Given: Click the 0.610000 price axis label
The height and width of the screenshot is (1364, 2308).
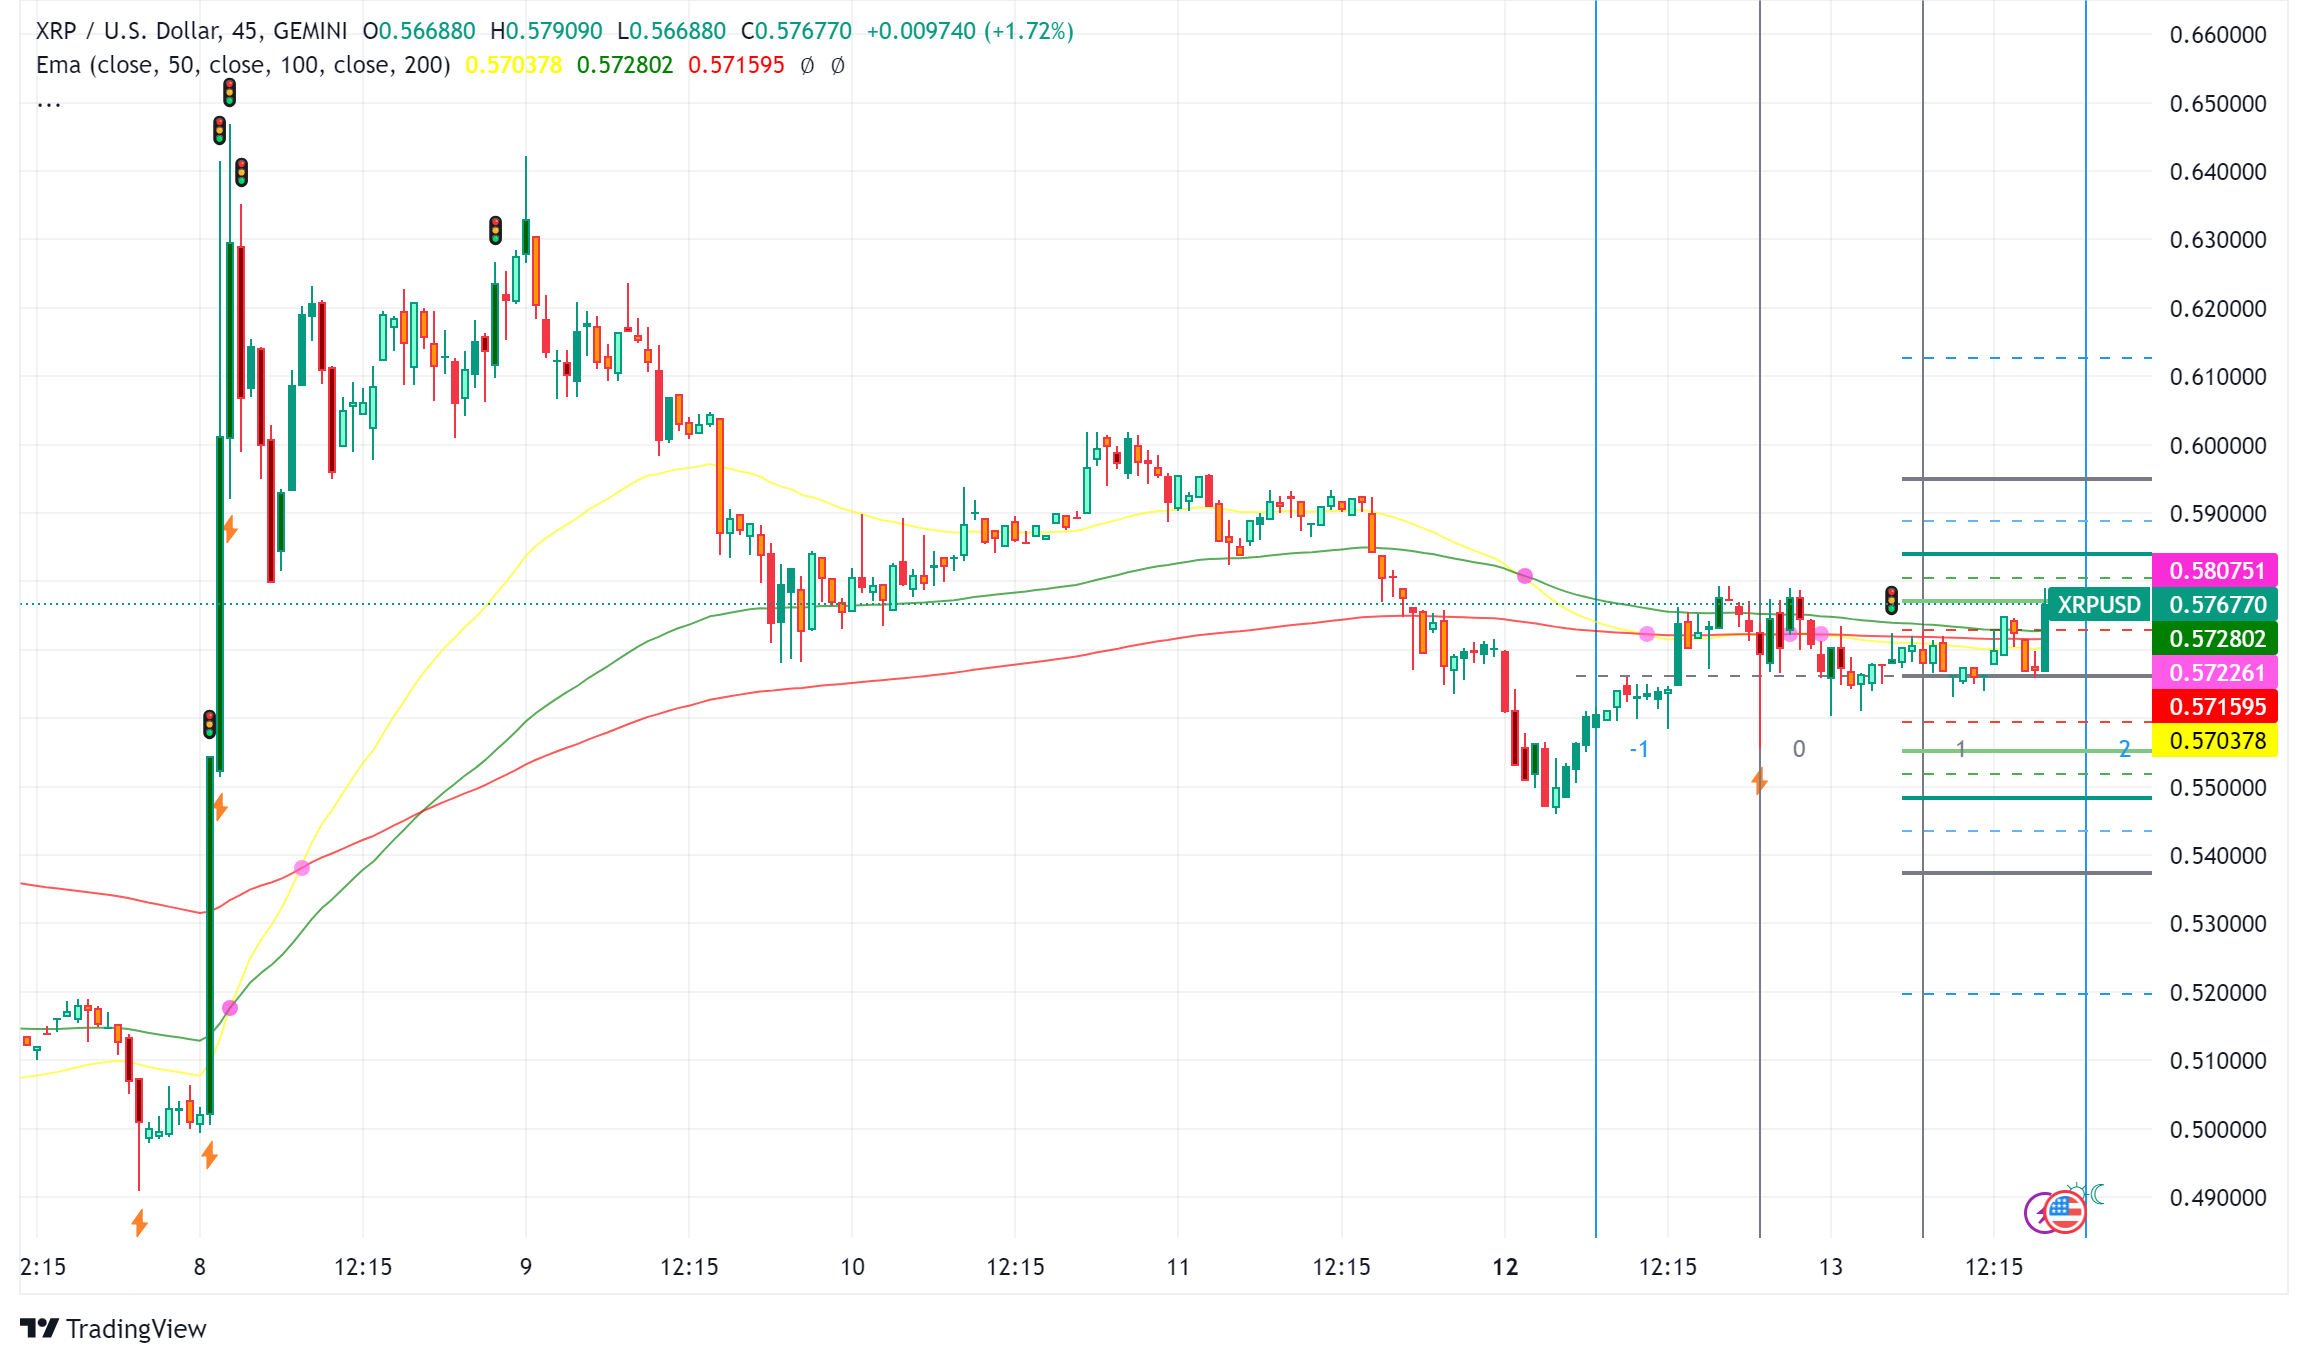Looking at the screenshot, I should 2217,377.
